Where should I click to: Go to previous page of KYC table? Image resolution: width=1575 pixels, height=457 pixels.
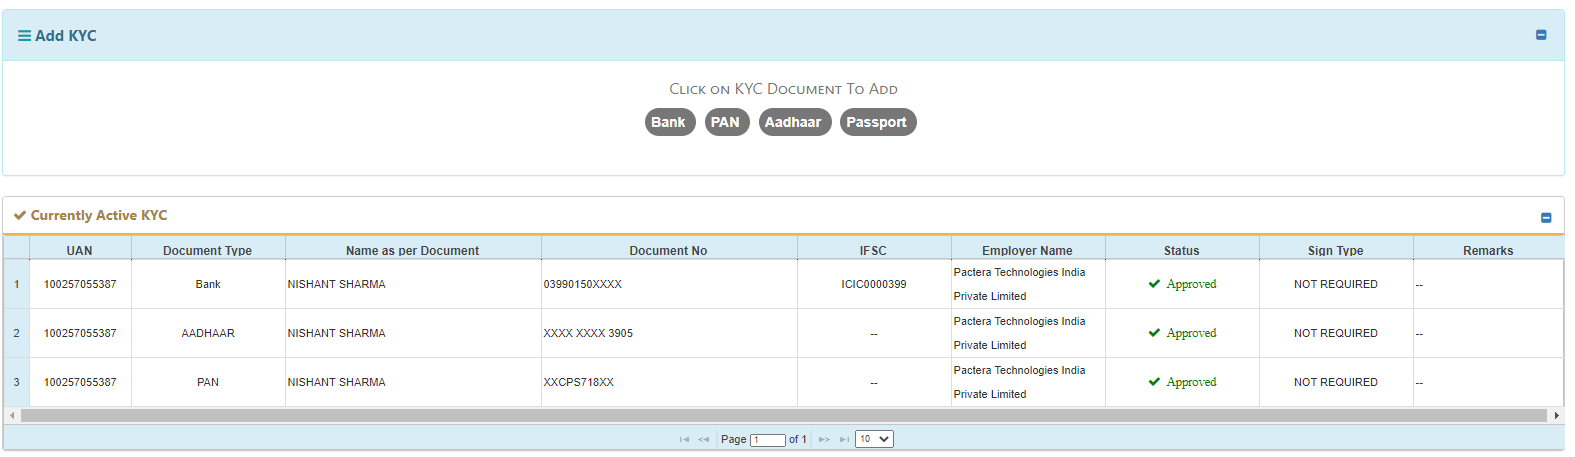click(704, 439)
